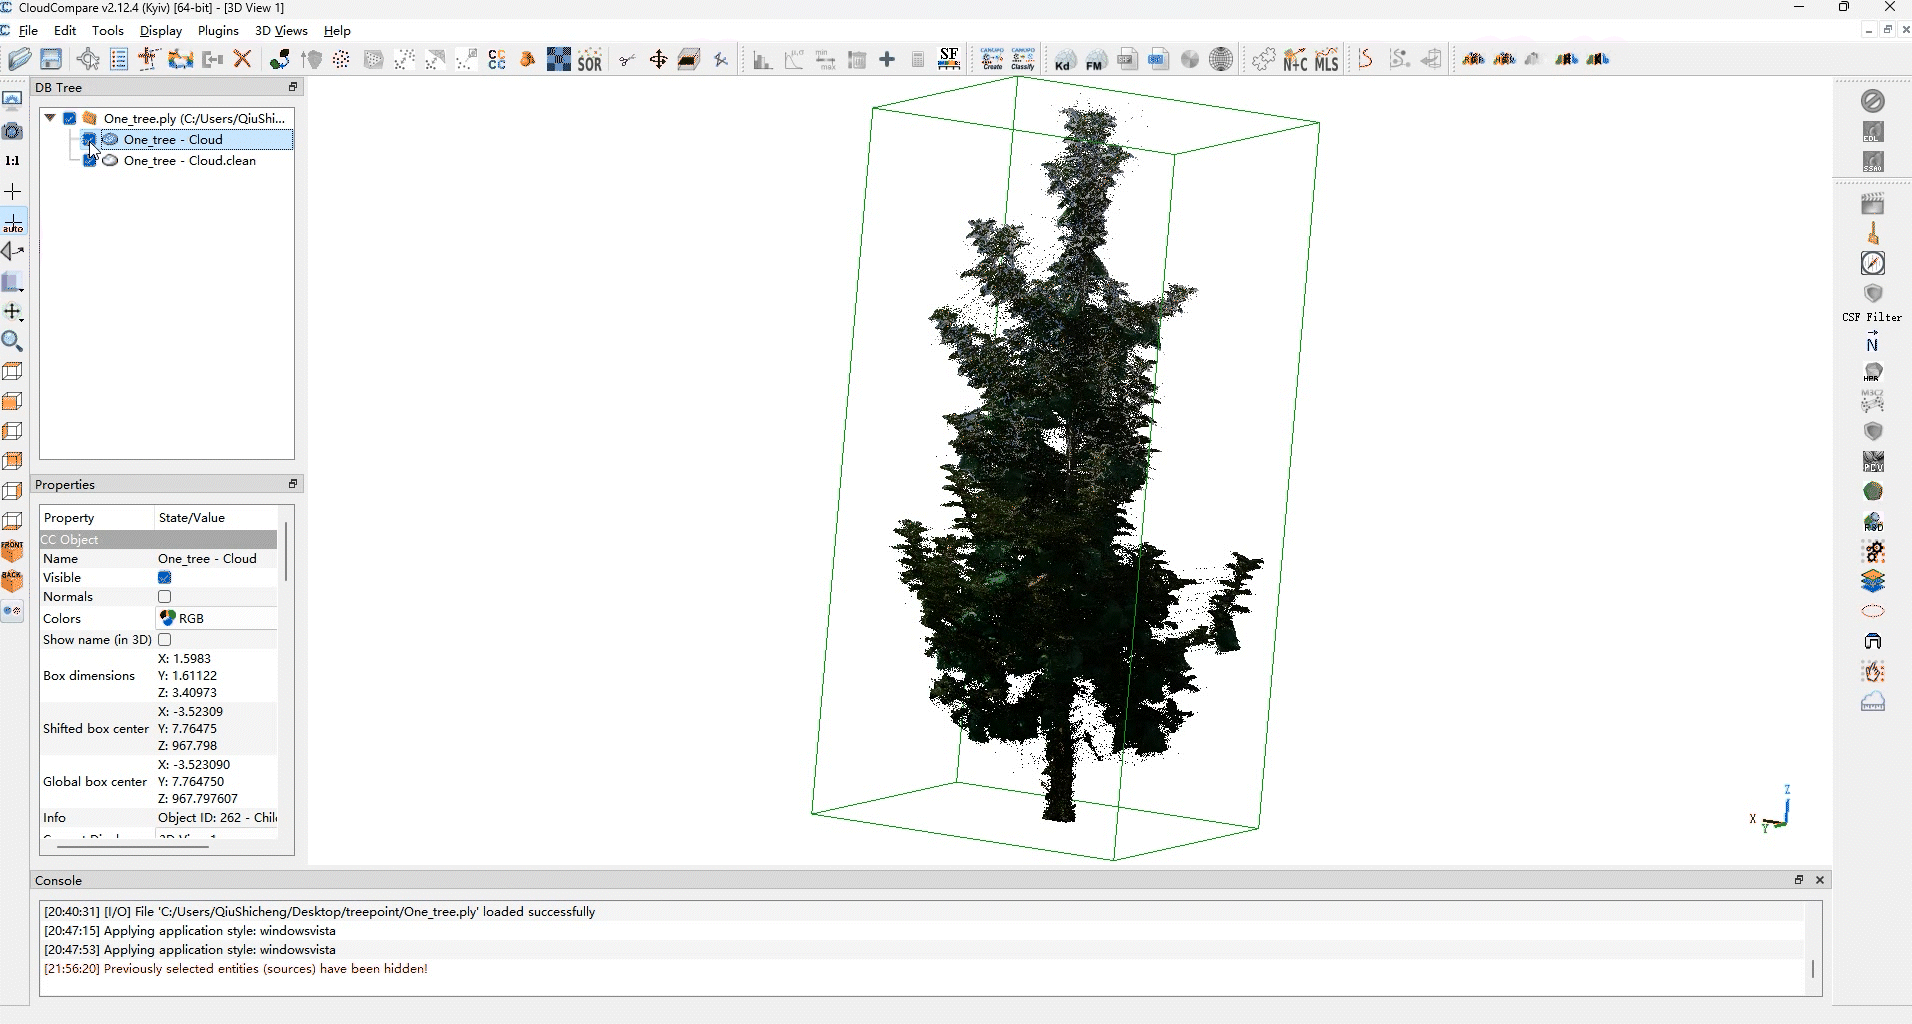The image size is (1912, 1024).
Task: Open the Plugins menu
Action: coord(218,31)
